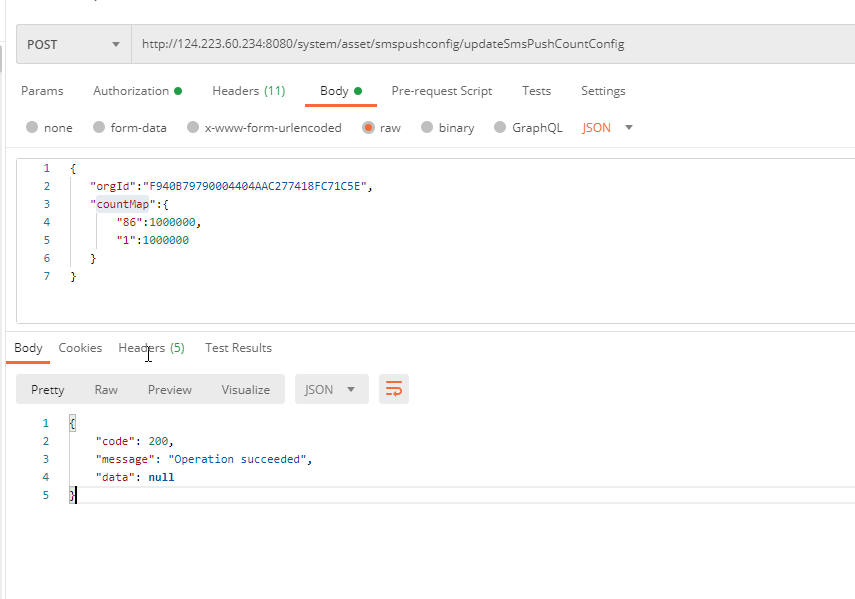Open the response JSON format dropdown
Viewport: 855px width, 599px height.
[330, 389]
